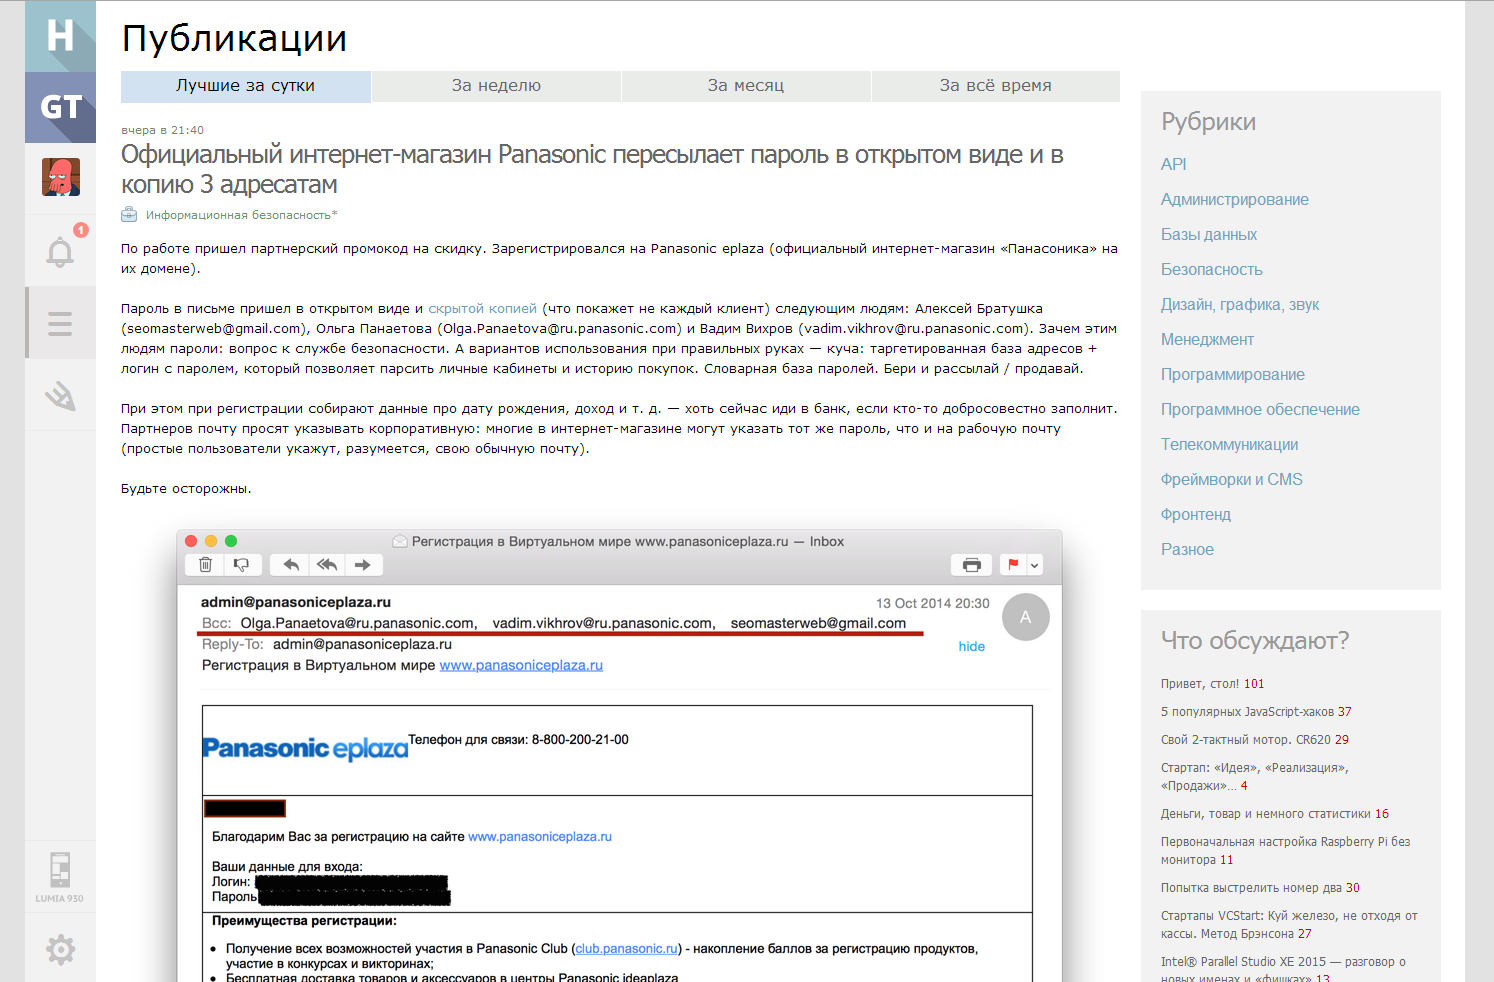Image resolution: width=1494 pixels, height=982 pixels.
Task: Open the 'Дизайн, графика, звук' rubric
Action: pyautogui.click(x=1240, y=304)
